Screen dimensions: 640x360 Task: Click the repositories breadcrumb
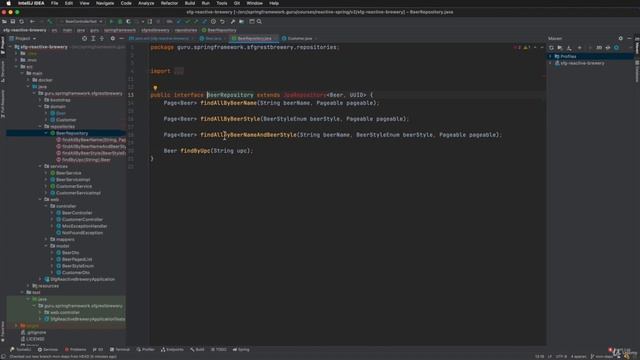[186, 30]
